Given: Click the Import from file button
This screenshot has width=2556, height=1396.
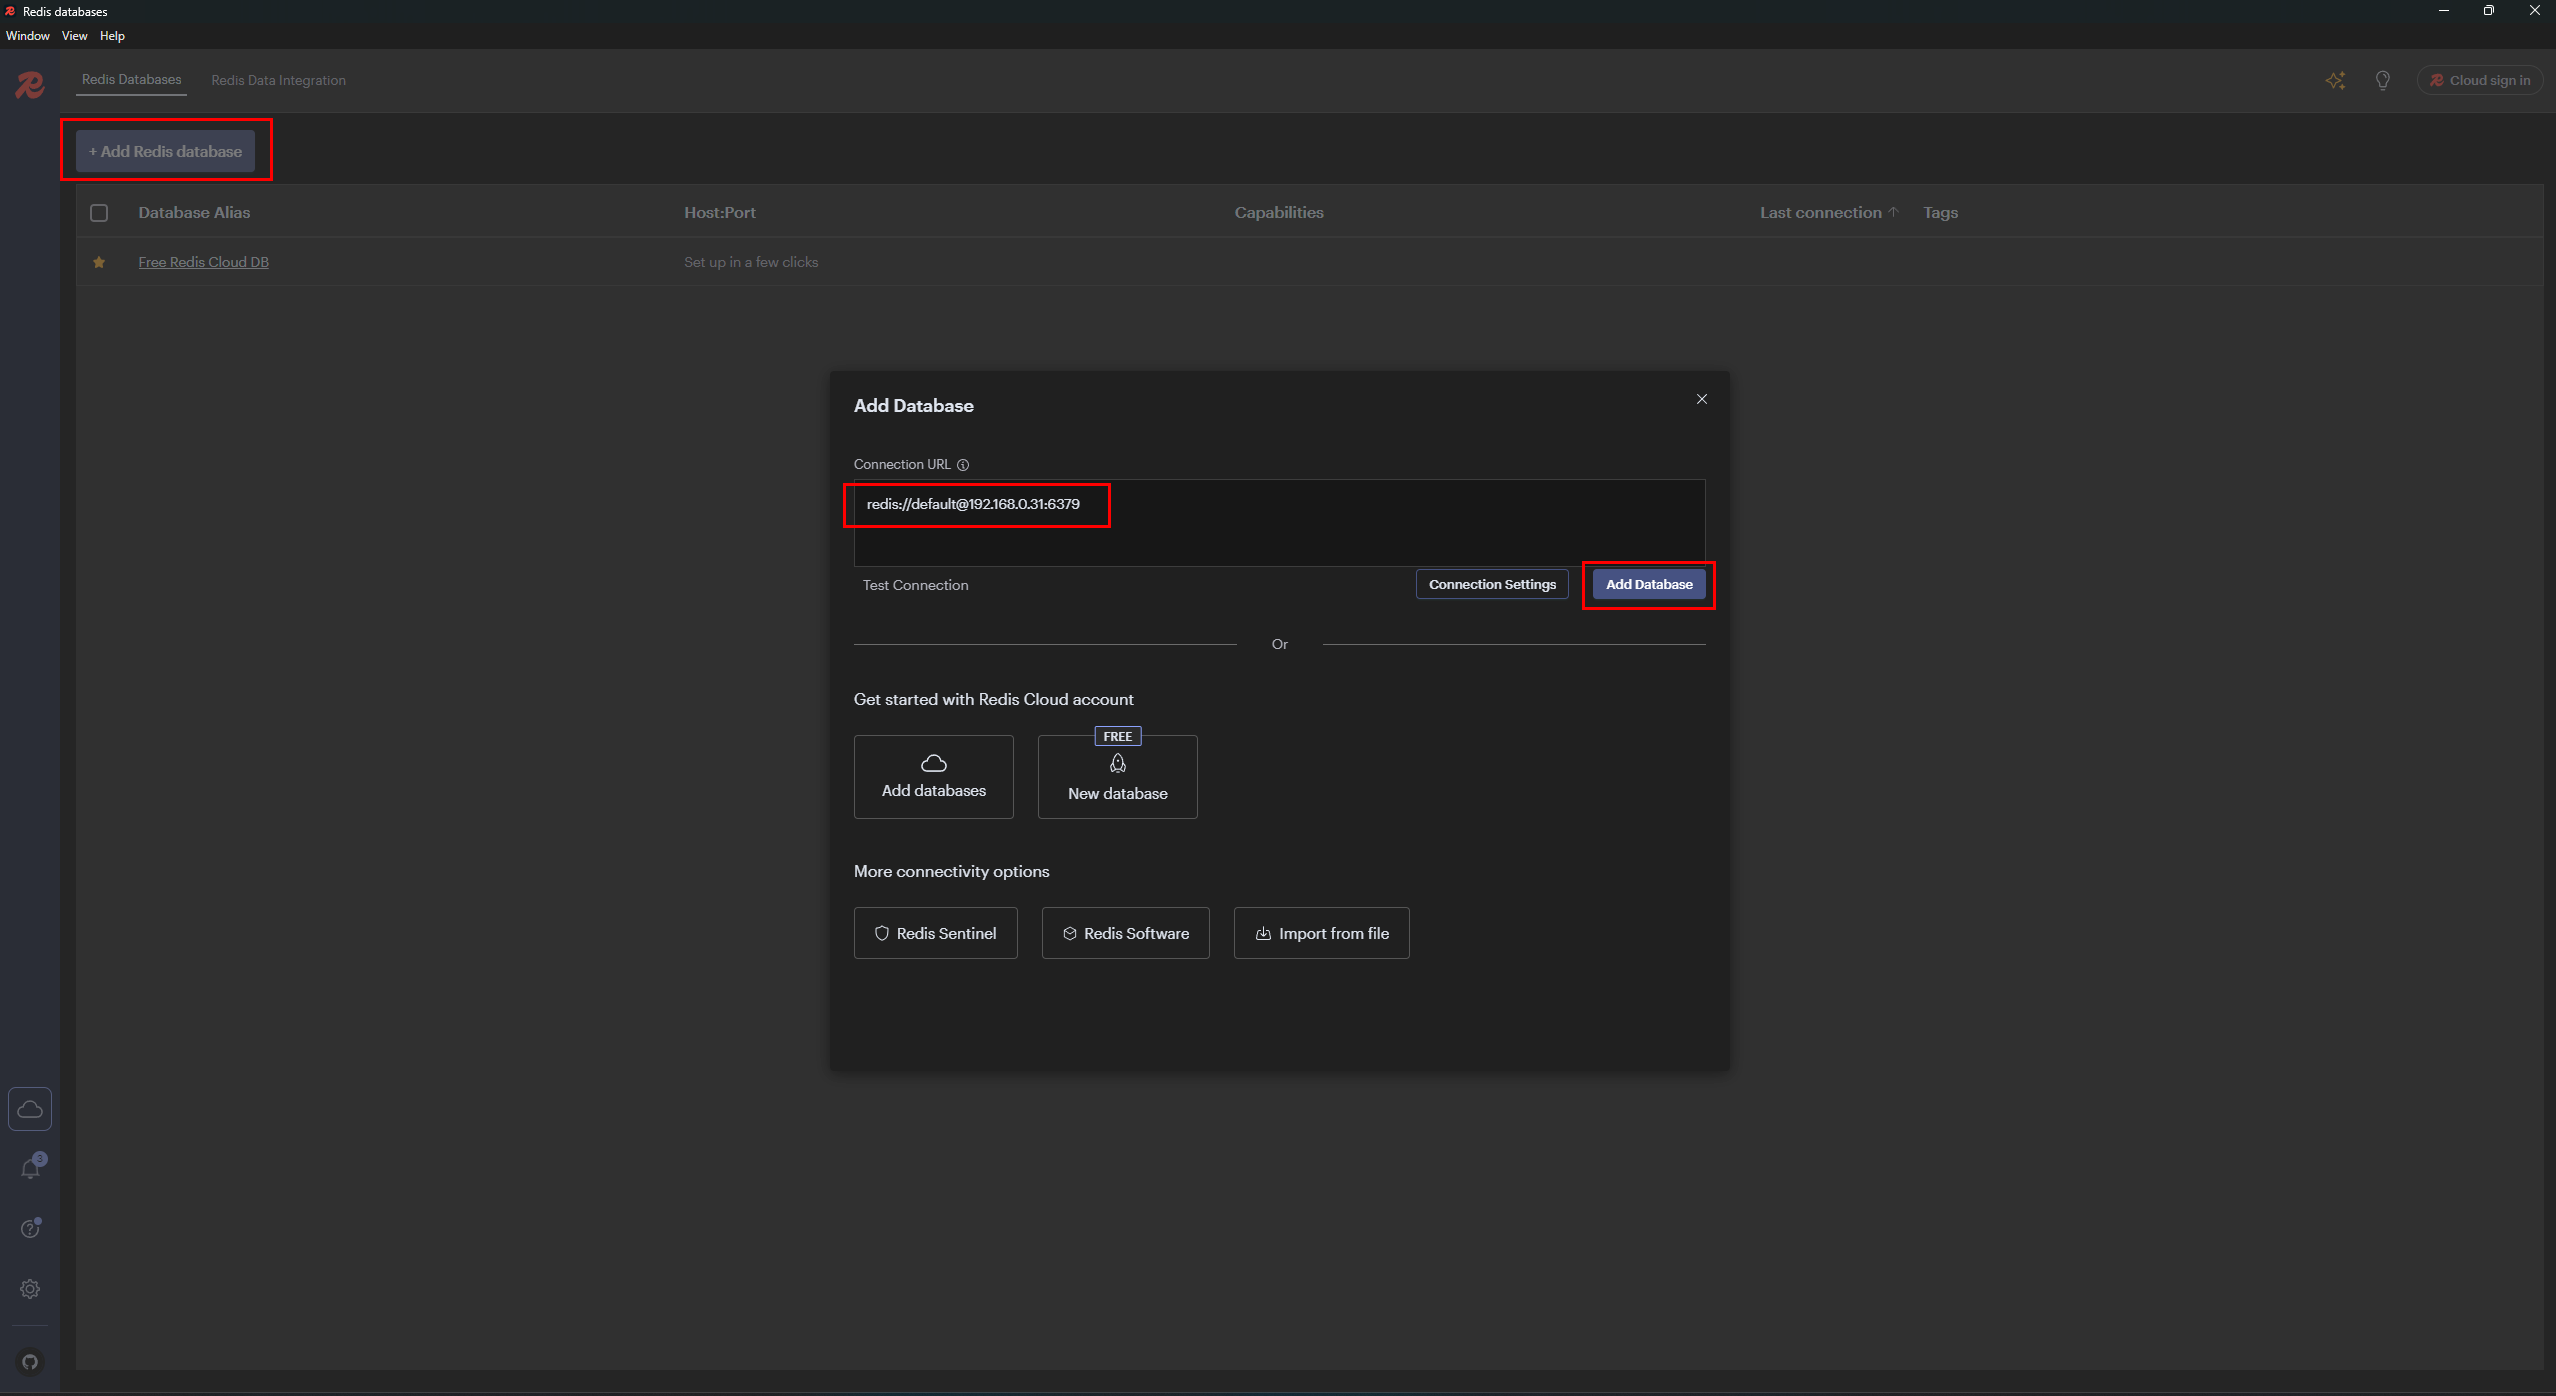Looking at the screenshot, I should click(x=1322, y=933).
